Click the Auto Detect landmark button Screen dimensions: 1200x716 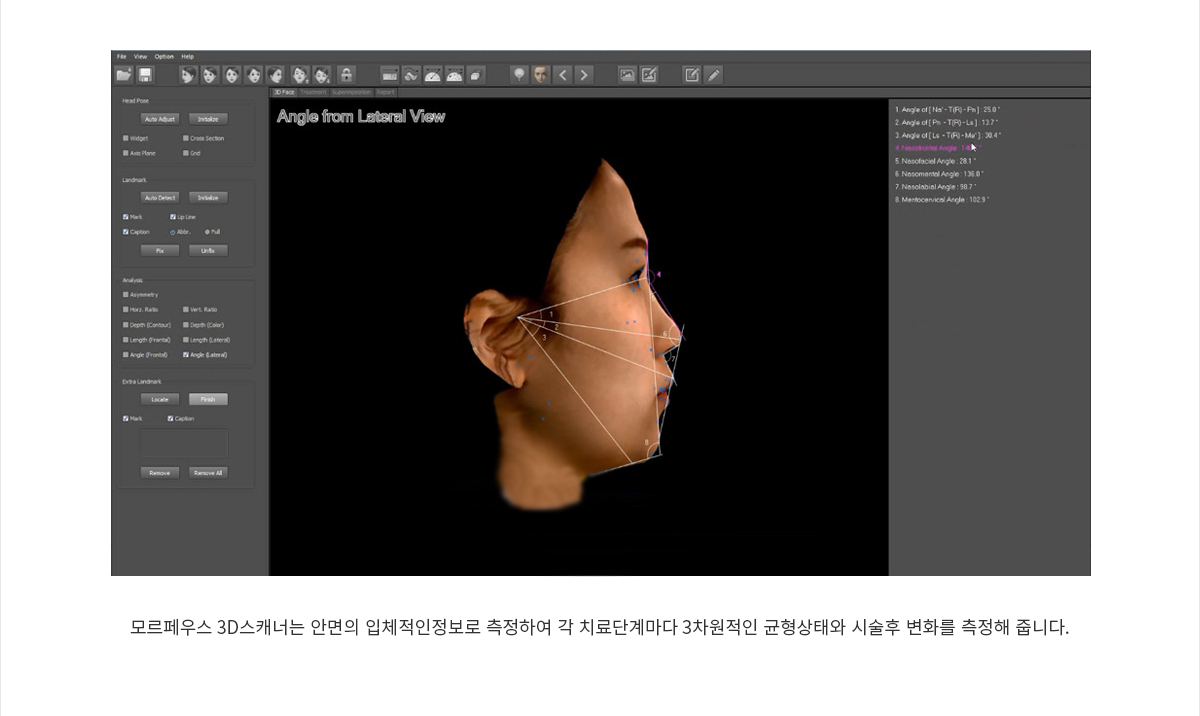click(159, 197)
